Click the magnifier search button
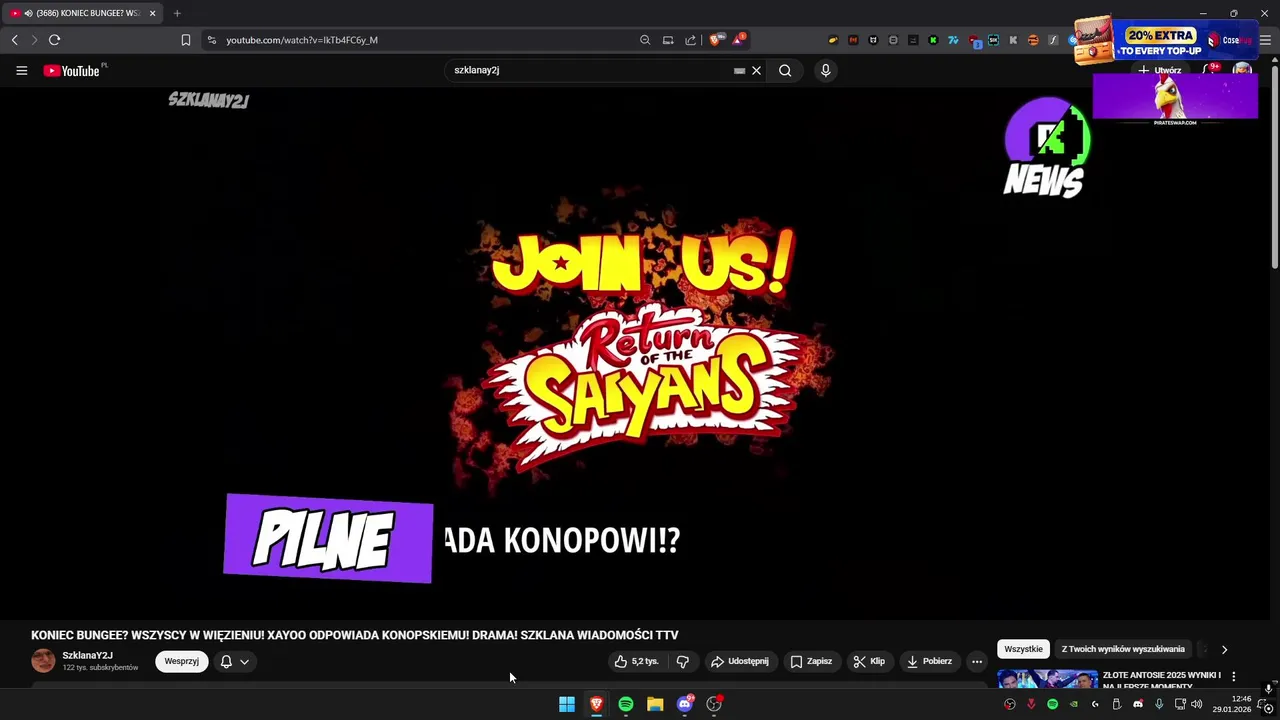Viewport: 1280px width, 720px height. pyautogui.click(x=785, y=71)
